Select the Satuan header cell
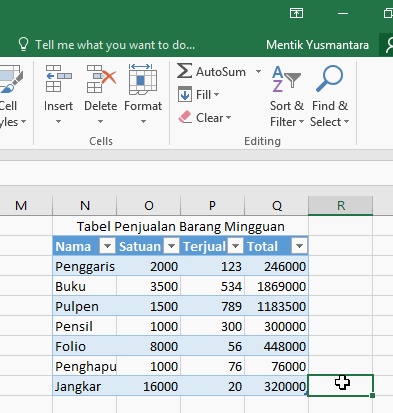The image size is (393, 413). (148, 246)
